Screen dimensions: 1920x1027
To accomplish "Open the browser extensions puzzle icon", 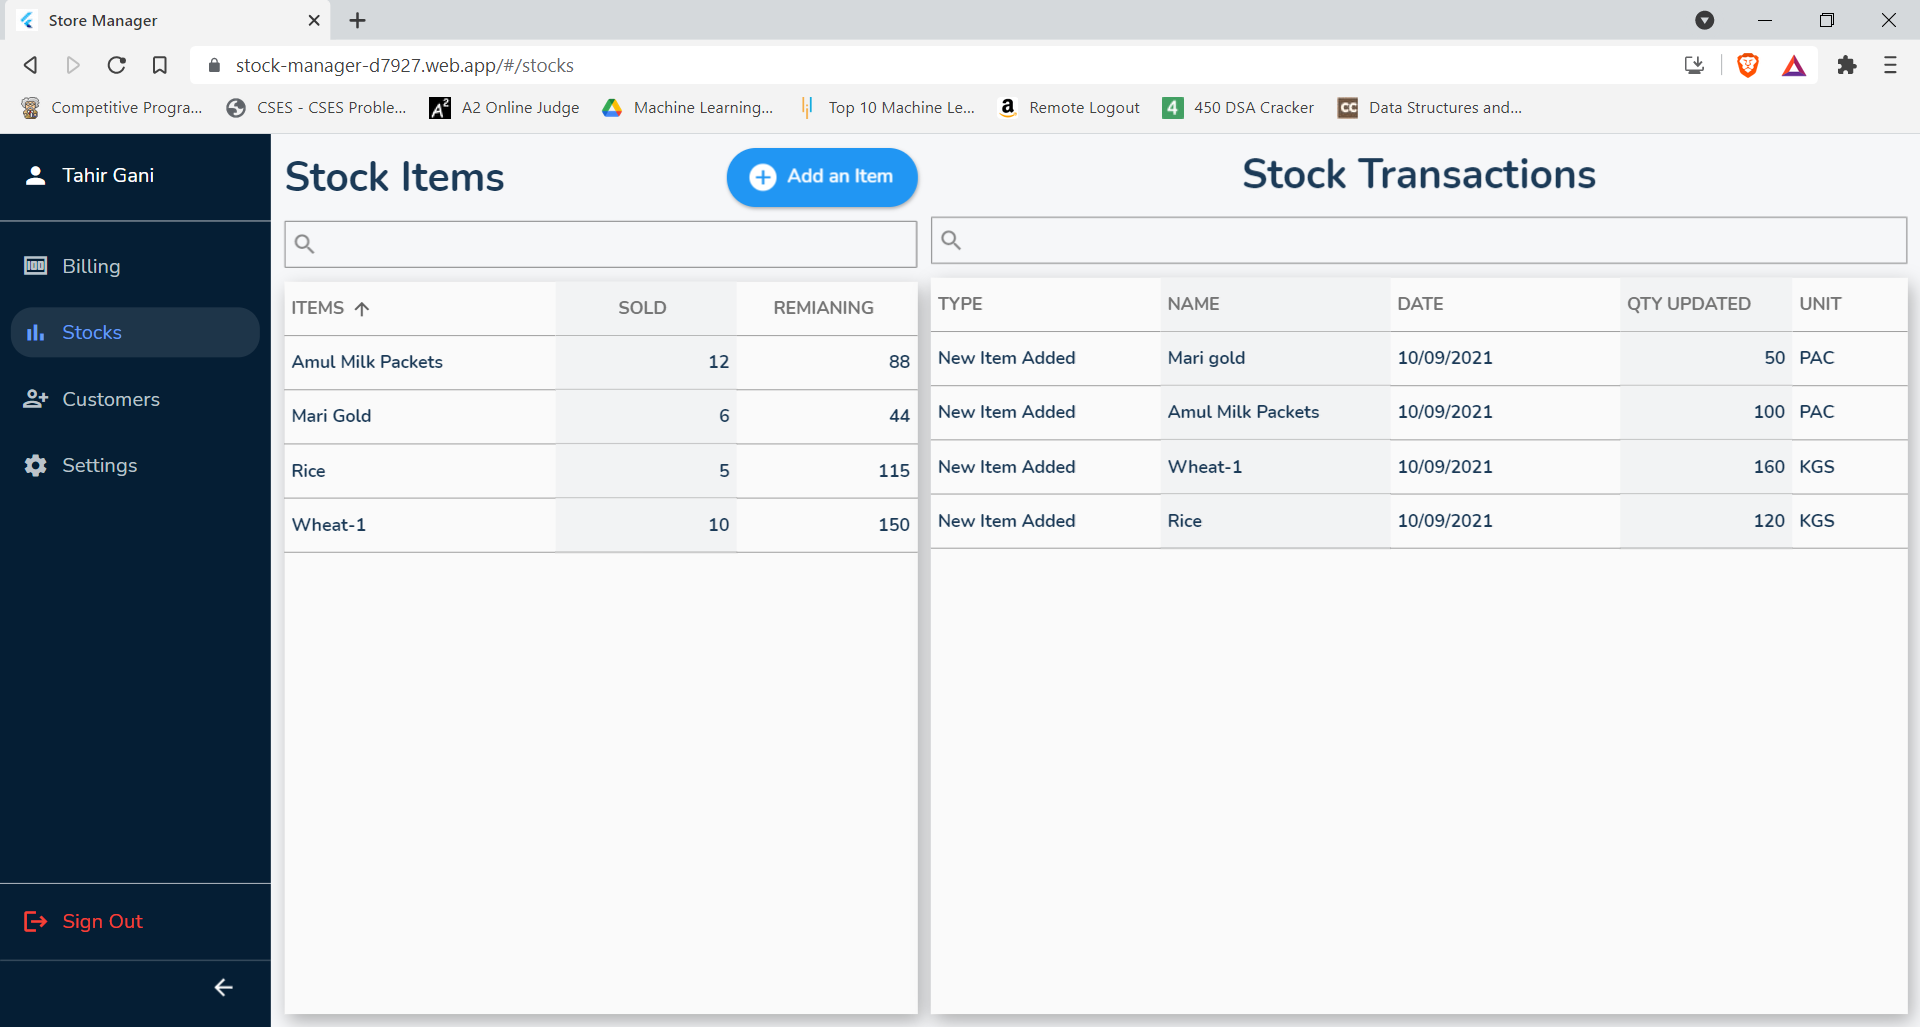I will 1847,65.
